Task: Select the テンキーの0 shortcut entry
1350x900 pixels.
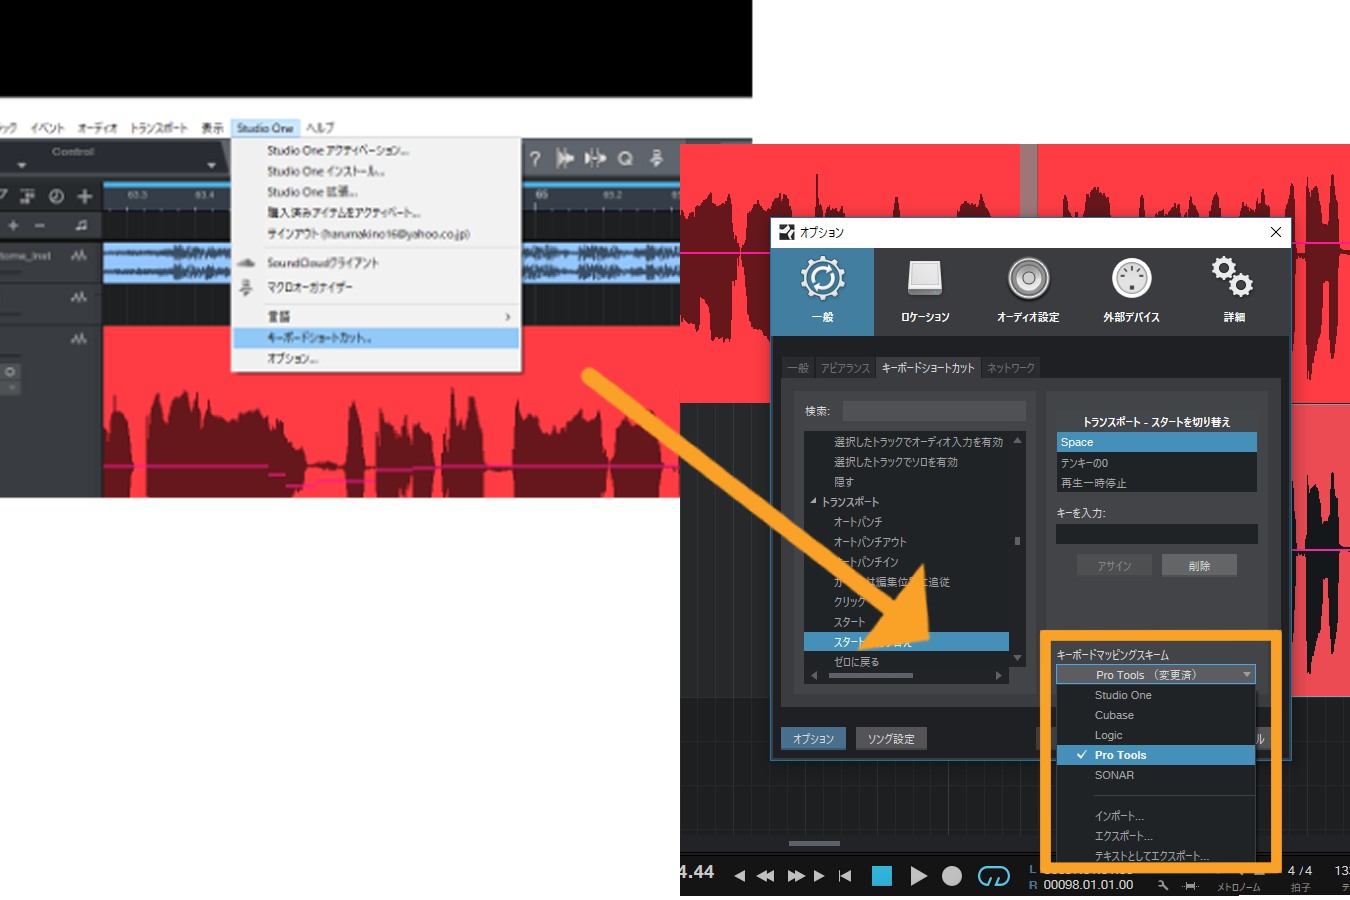Action: point(1156,463)
